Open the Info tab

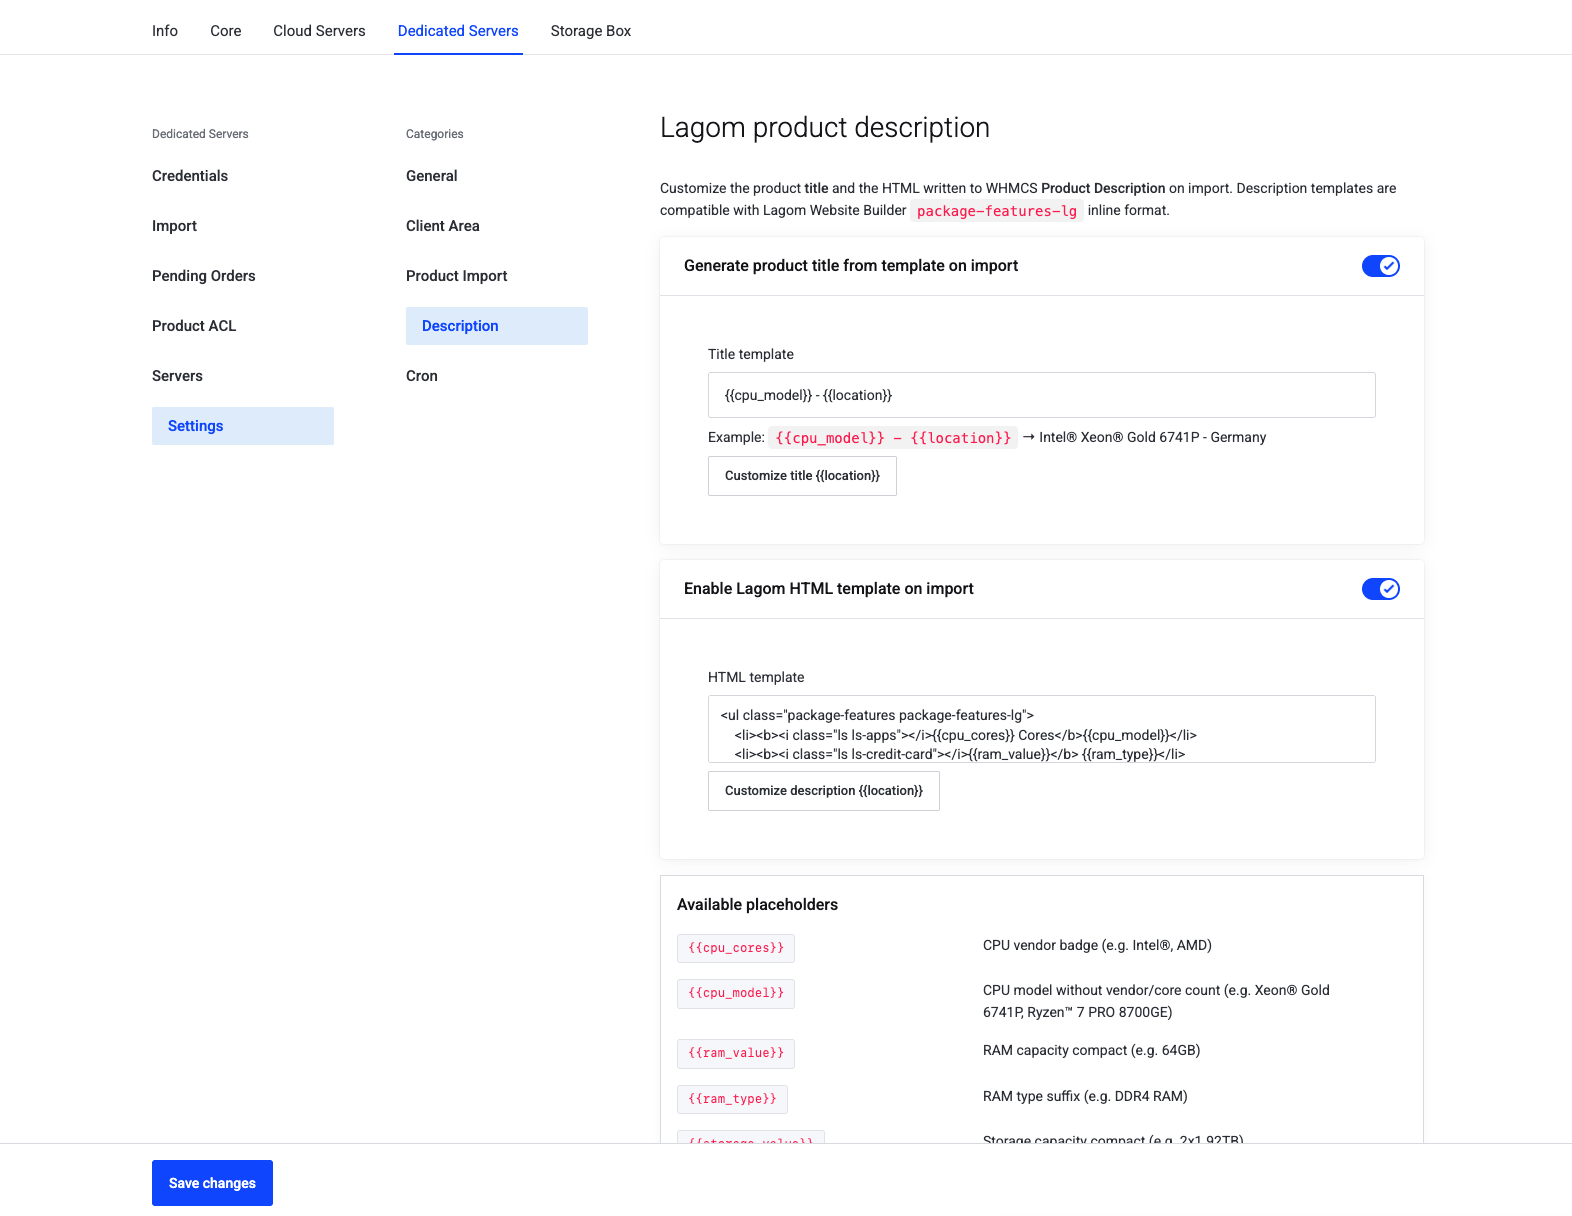pos(165,31)
